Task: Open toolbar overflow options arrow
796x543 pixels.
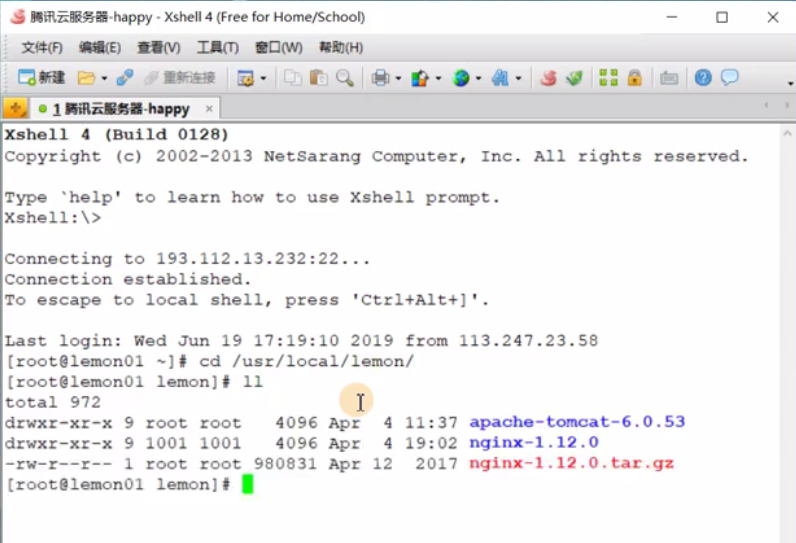Action: pos(790,83)
